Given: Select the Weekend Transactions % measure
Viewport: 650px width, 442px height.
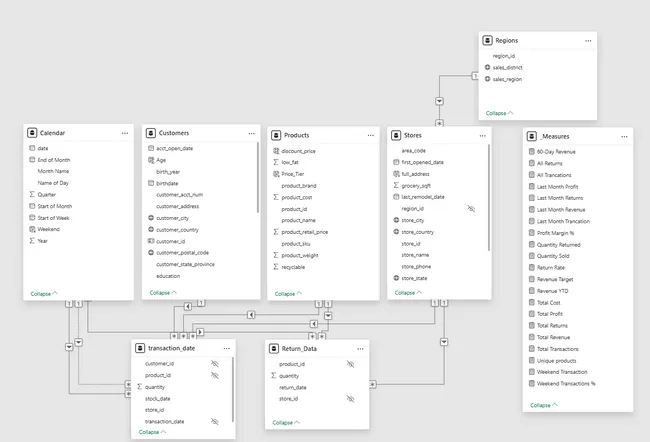Looking at the screenshot, I should 566,384.
